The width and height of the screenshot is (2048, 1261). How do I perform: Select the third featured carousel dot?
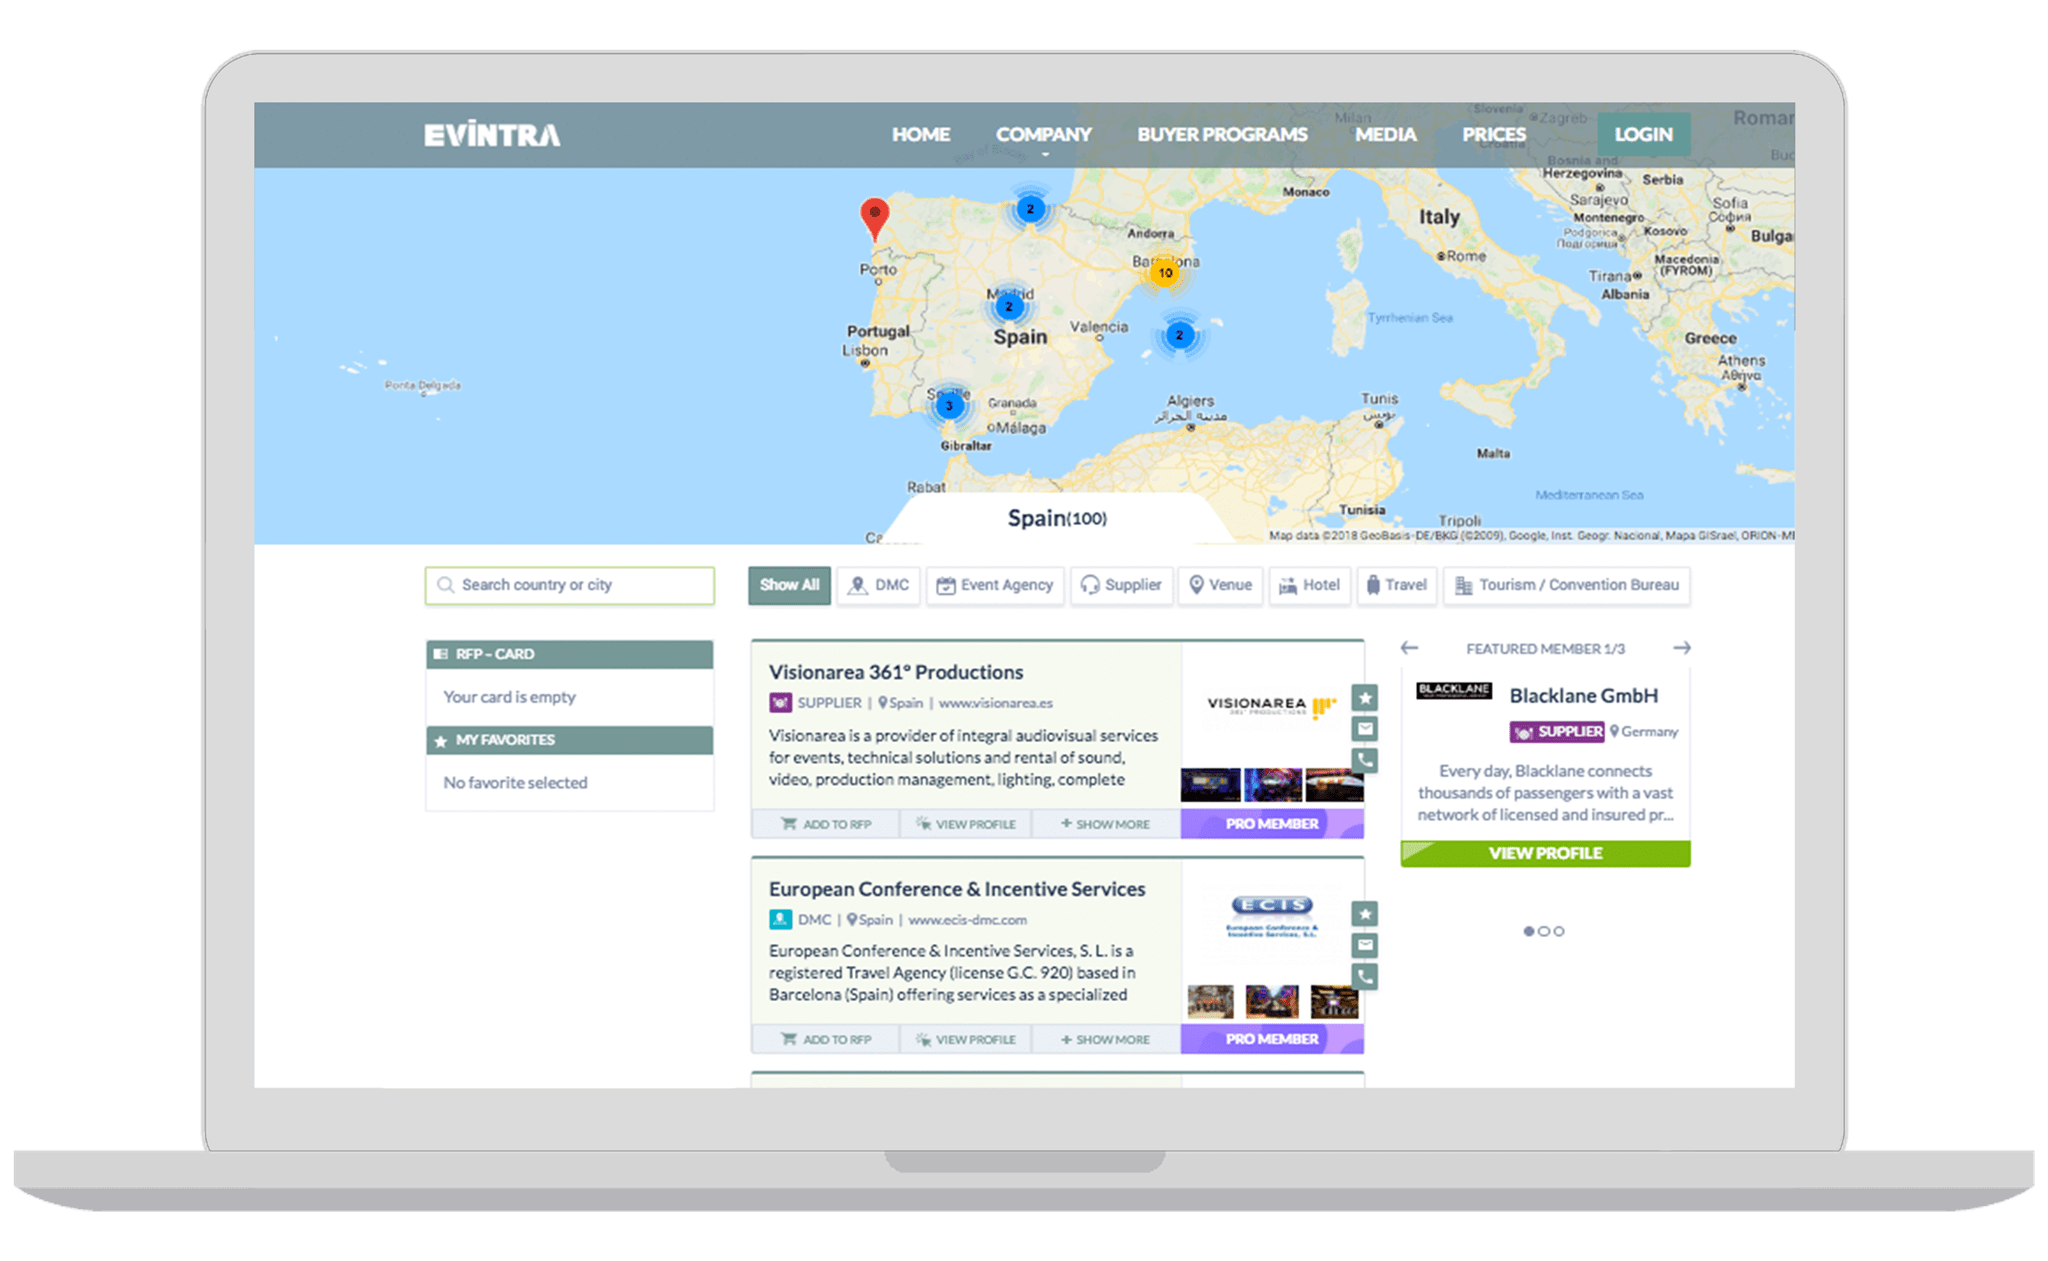[x=1559, y=931]
